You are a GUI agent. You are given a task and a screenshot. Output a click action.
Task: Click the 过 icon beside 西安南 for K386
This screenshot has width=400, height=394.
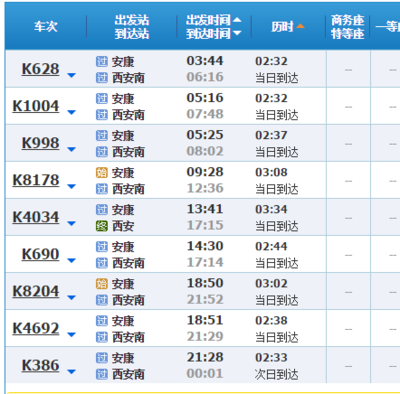(102, 374)
